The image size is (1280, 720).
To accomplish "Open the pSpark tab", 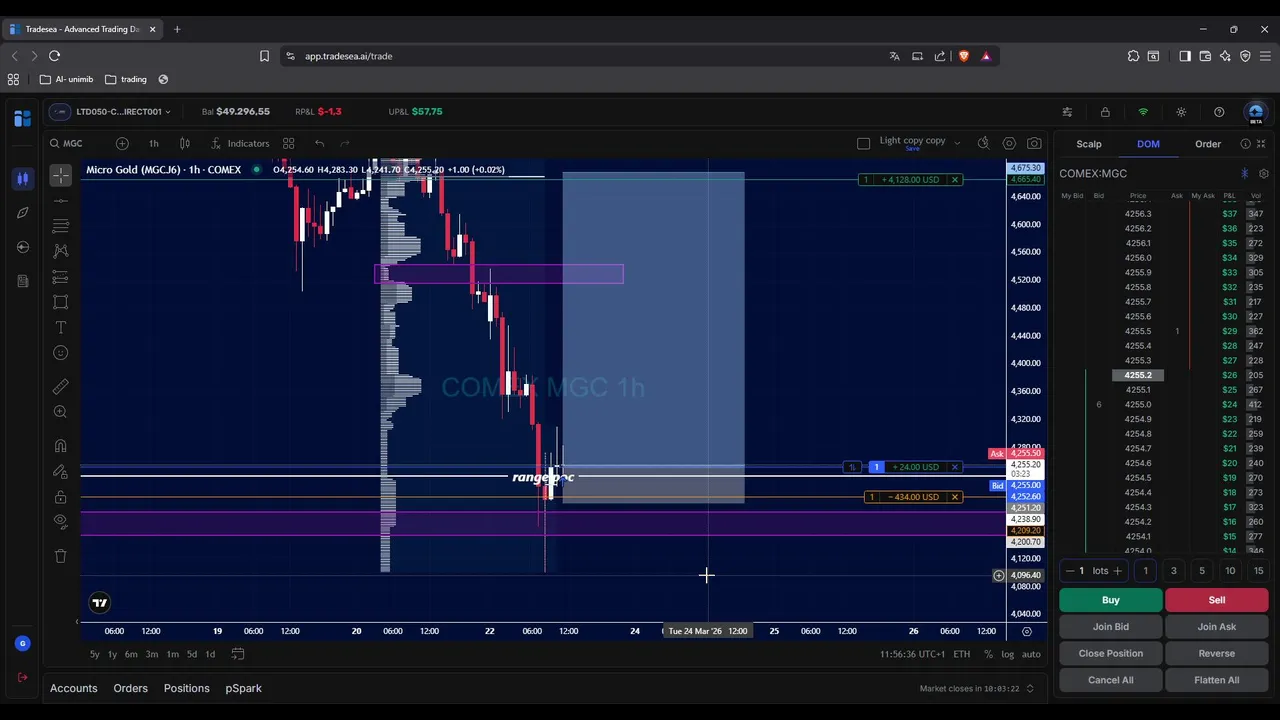I will pos(244,688).
